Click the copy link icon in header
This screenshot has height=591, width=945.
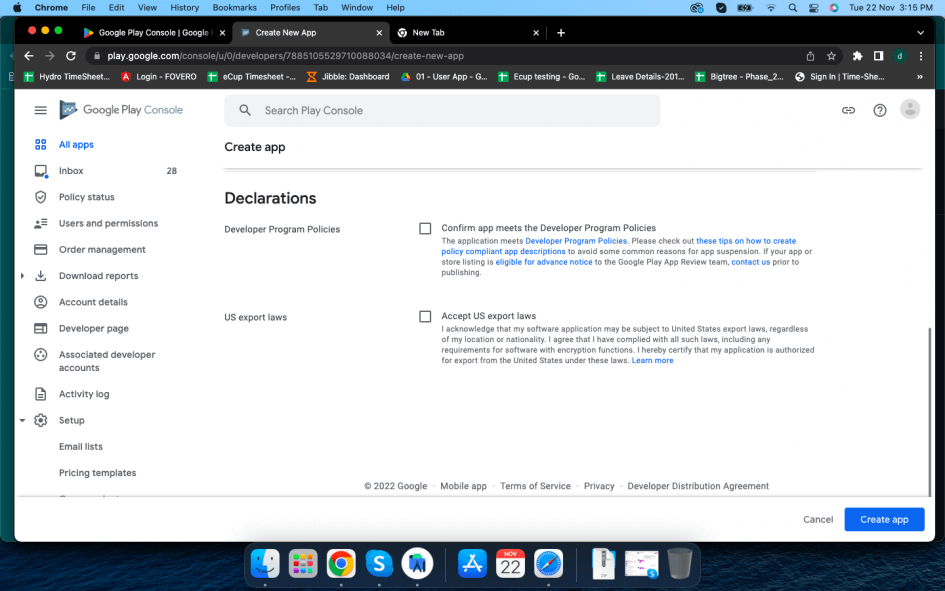(x=848, y=110)
